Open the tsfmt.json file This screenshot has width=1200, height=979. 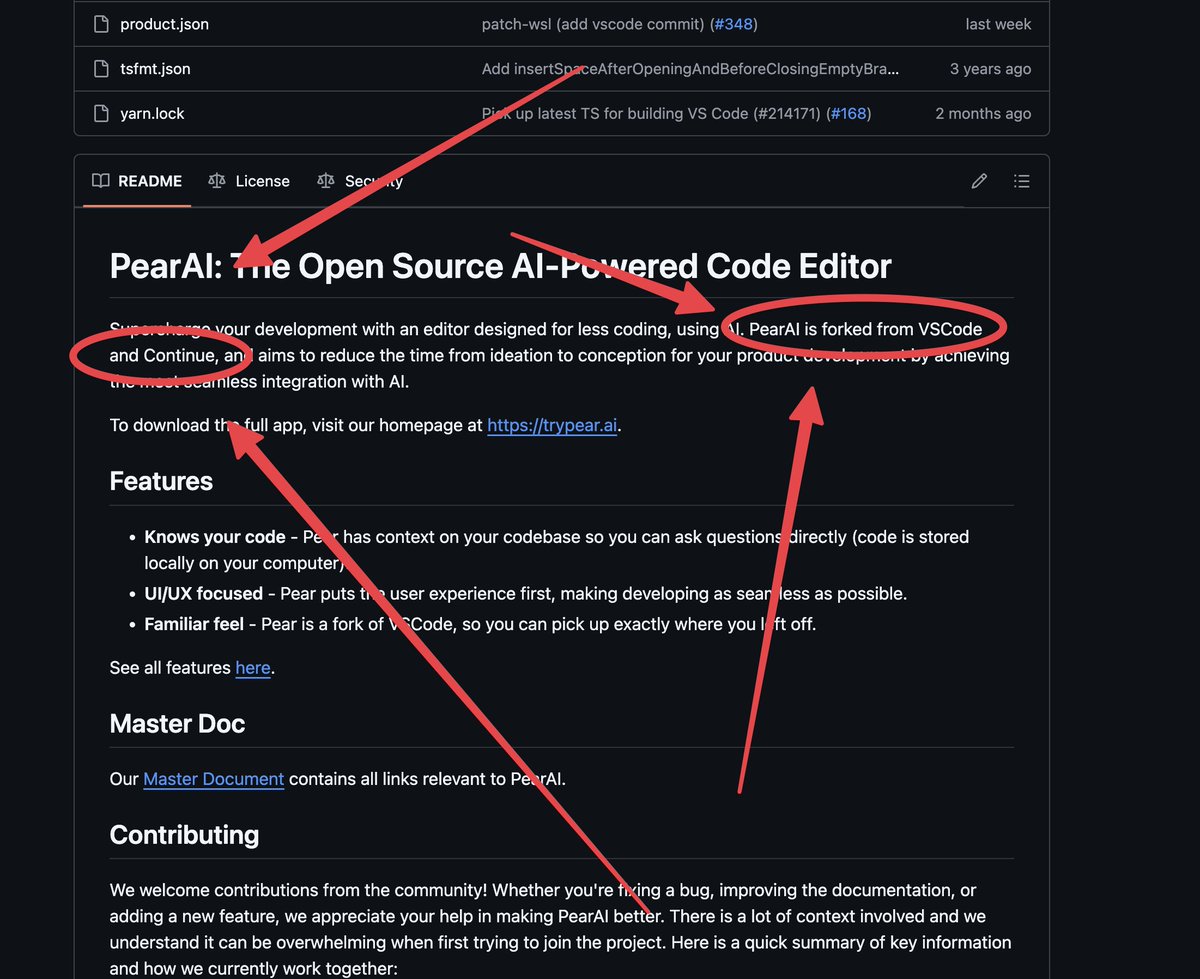(x=155, y=69)
